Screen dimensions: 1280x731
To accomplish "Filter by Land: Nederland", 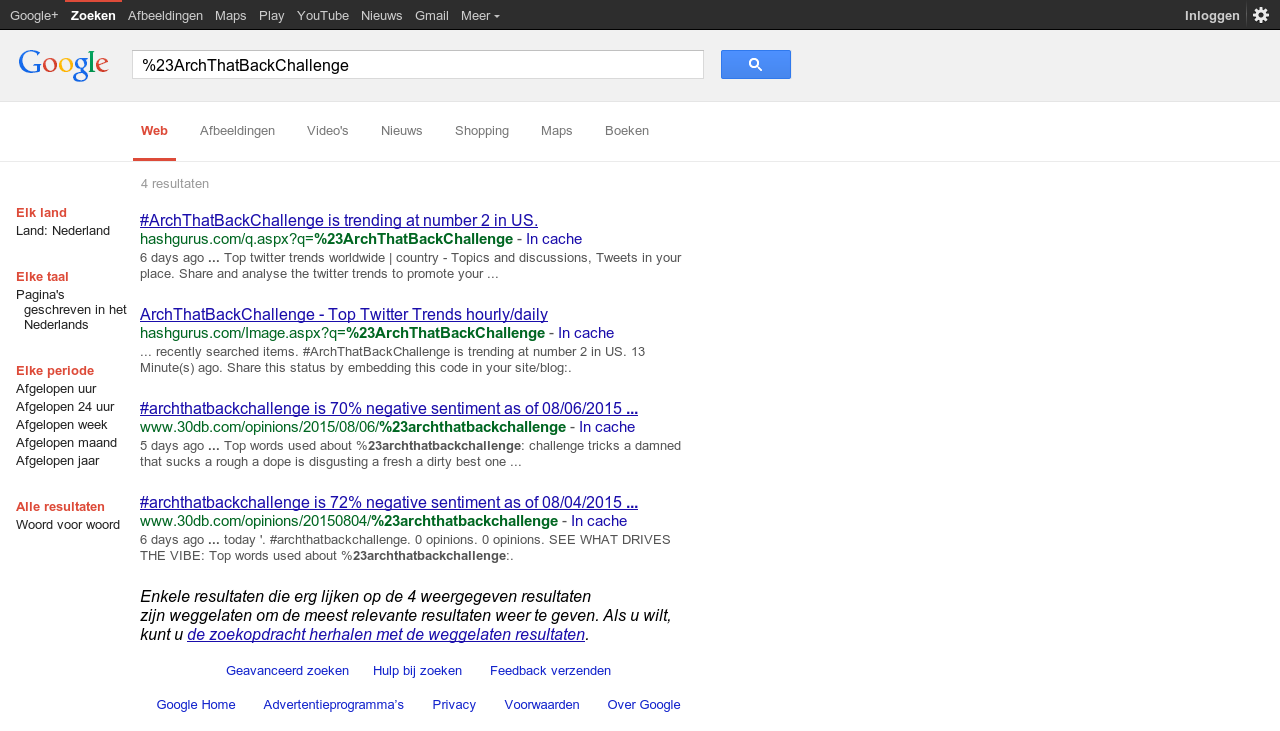I will click(x=63, y=231).
